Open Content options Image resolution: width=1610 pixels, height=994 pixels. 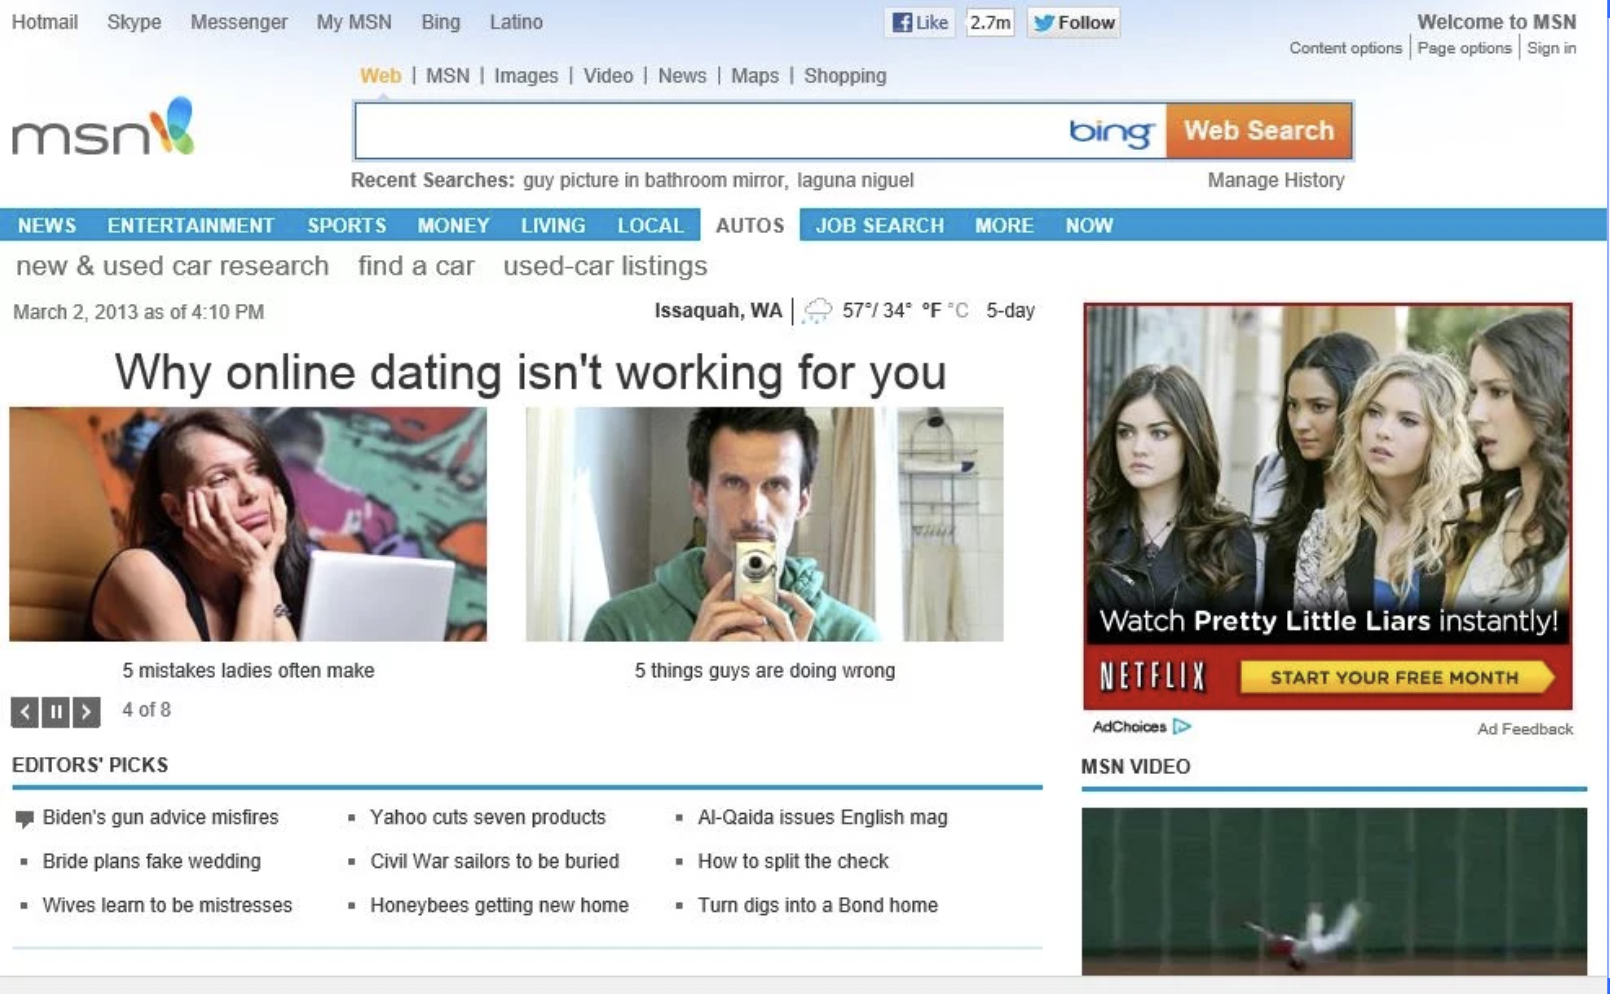1345,48
